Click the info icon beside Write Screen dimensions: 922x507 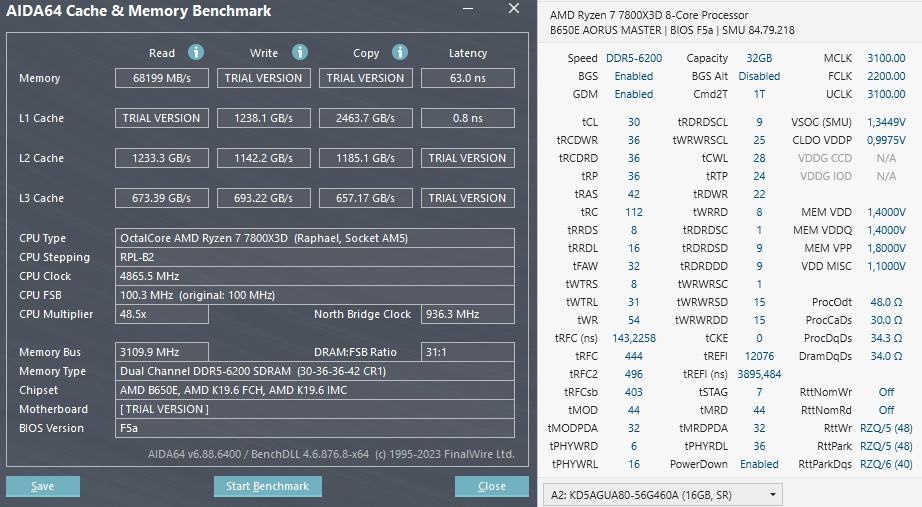tap(299, 52)
